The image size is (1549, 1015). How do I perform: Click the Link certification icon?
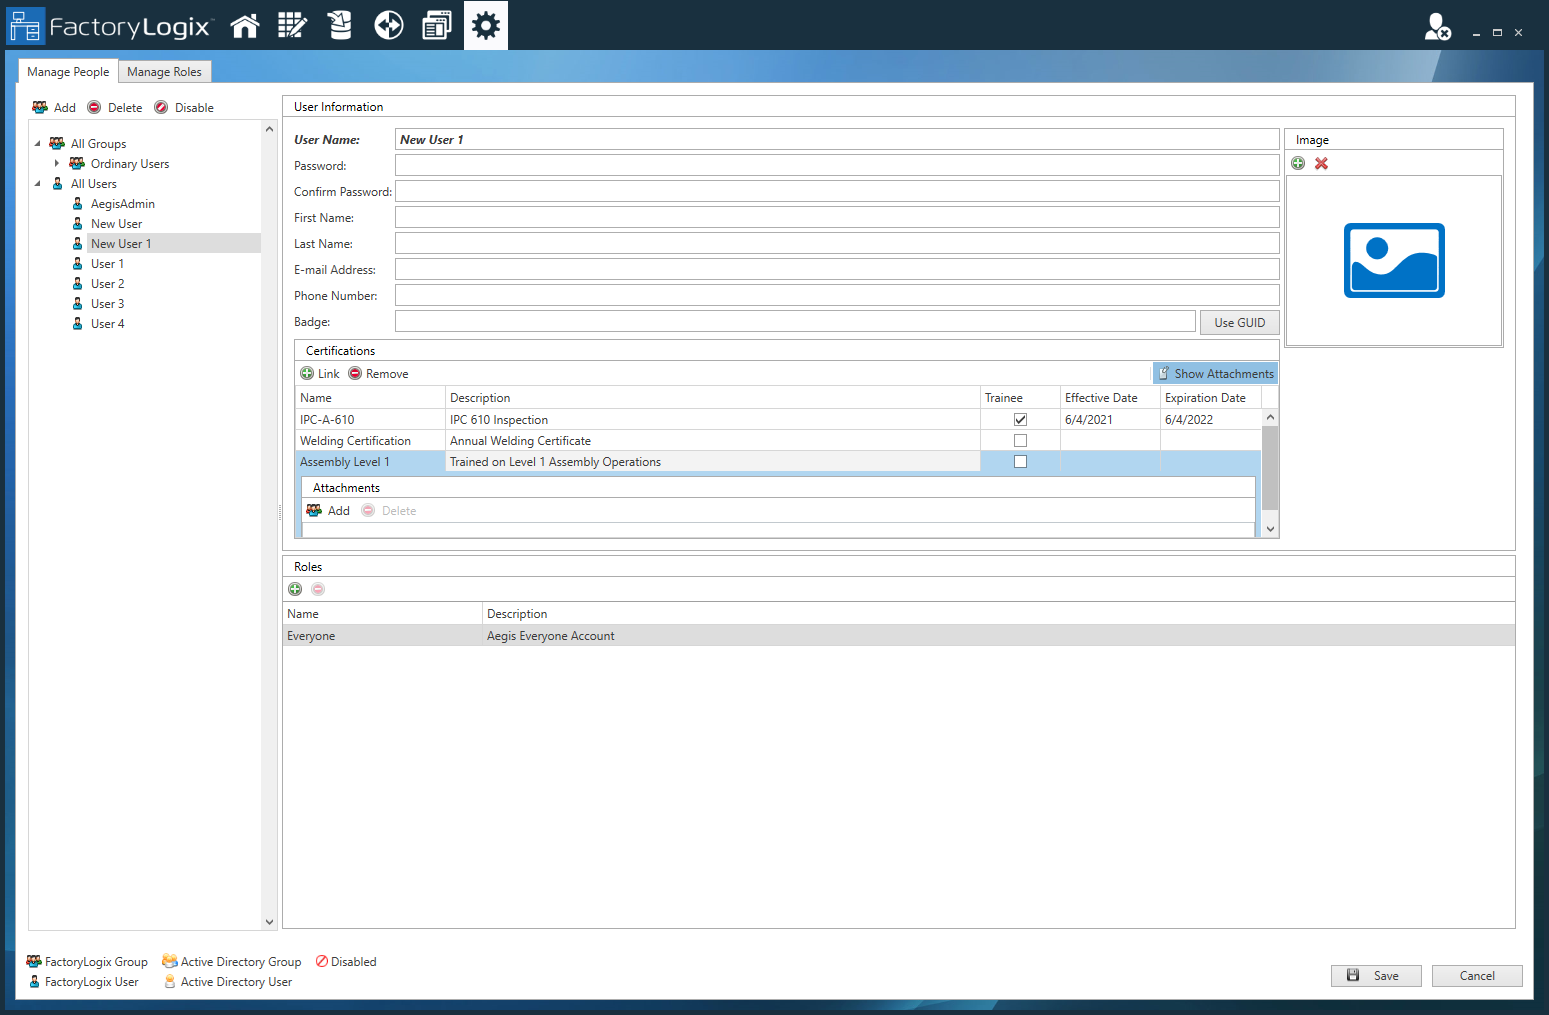click(308, 373)
